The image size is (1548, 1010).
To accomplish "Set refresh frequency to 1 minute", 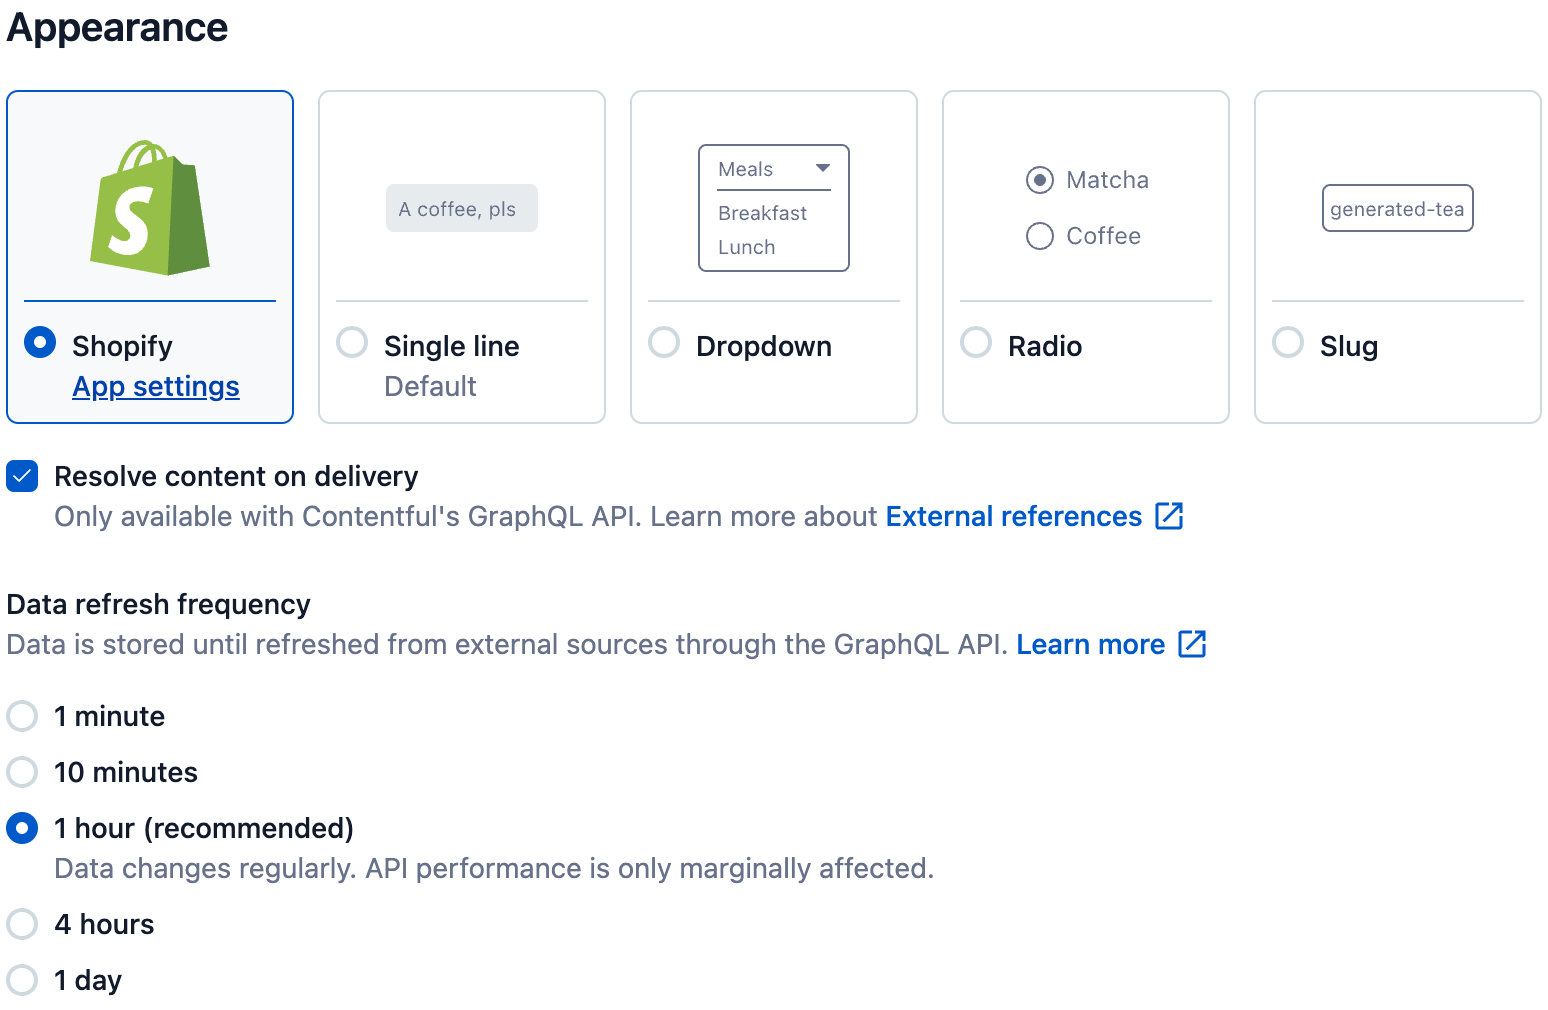I will click(x=22, y=716).
